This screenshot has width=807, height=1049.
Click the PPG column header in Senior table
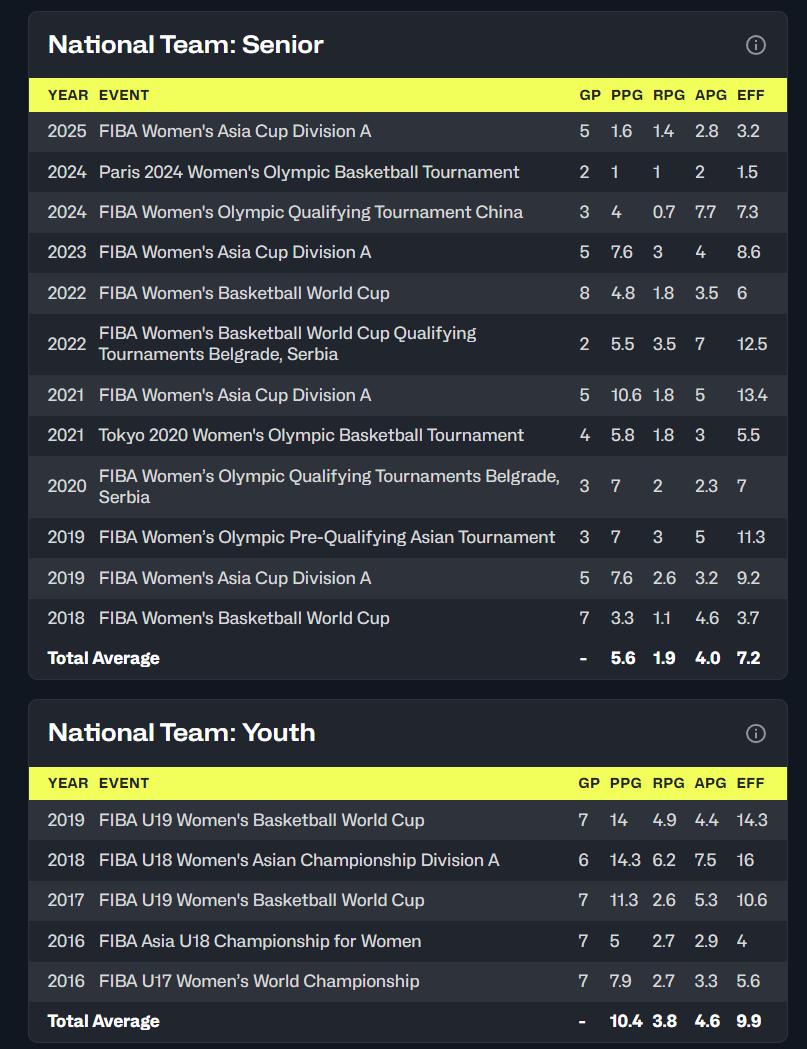(626, 95)
